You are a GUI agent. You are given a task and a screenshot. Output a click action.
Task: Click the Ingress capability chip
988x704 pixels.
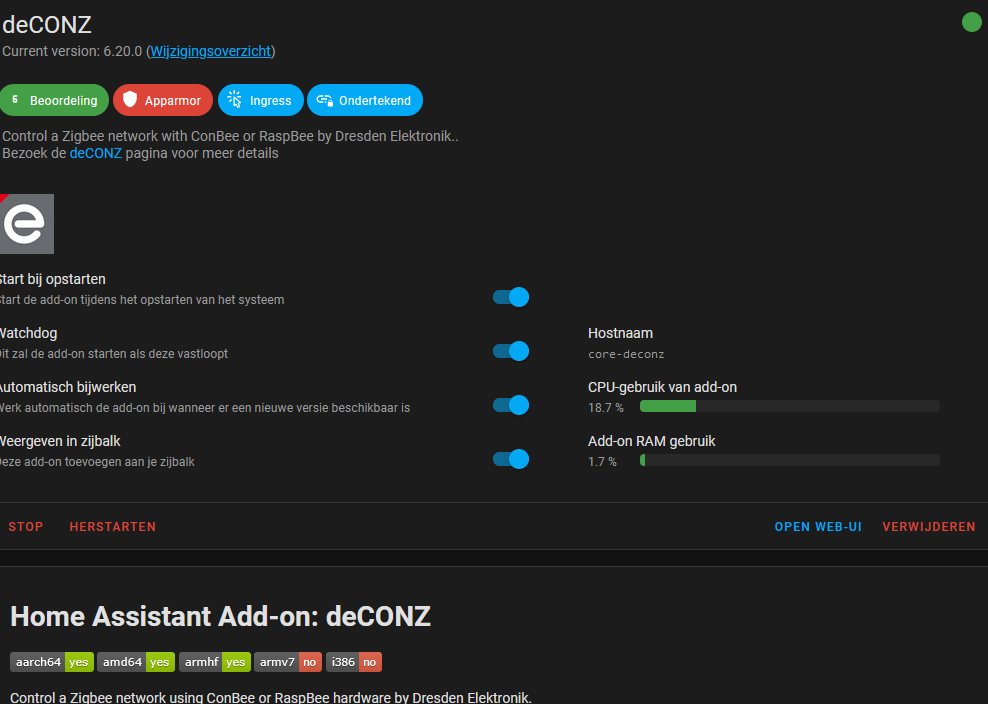[x=261, y=100]
